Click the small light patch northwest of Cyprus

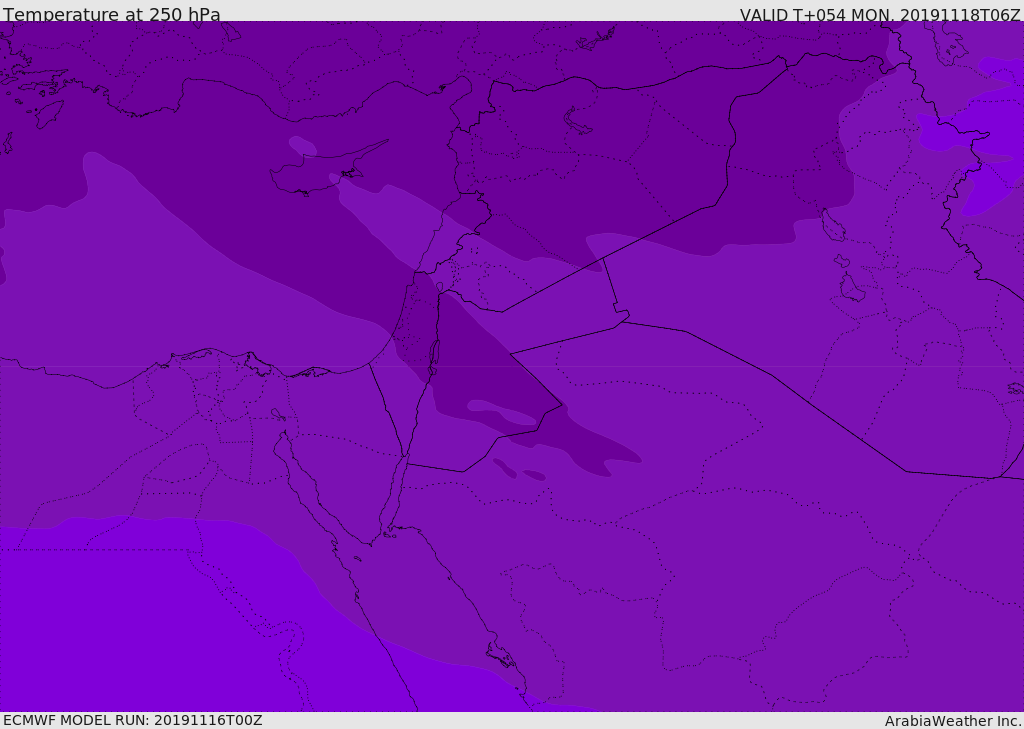point(302,146)
